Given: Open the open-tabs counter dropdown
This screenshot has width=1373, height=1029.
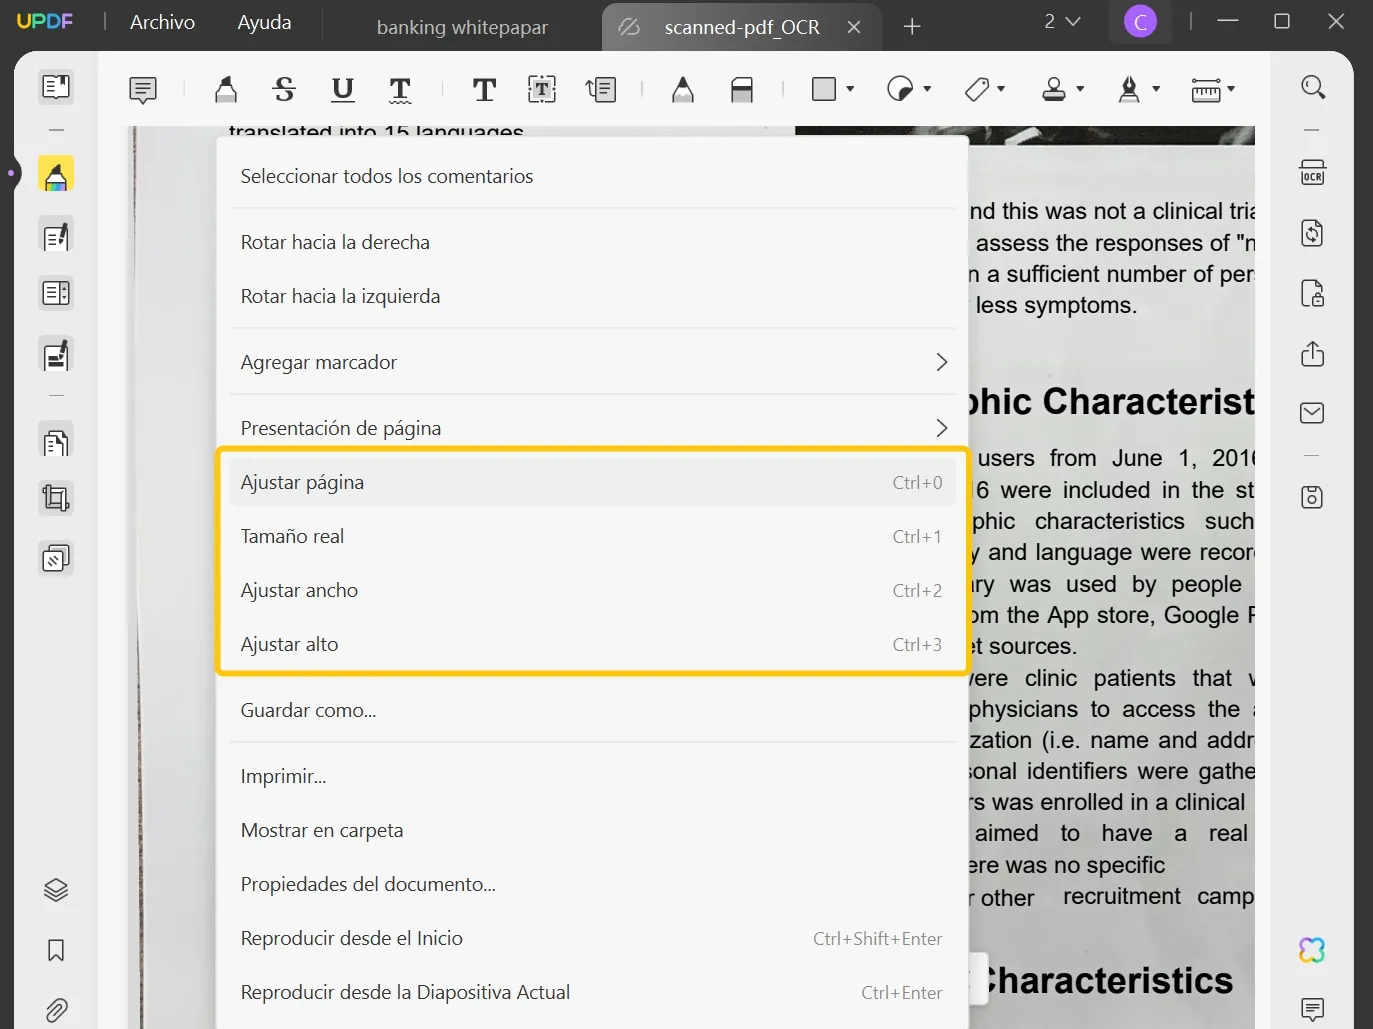Looking at the screenshot, I should tap(1063, 21).
